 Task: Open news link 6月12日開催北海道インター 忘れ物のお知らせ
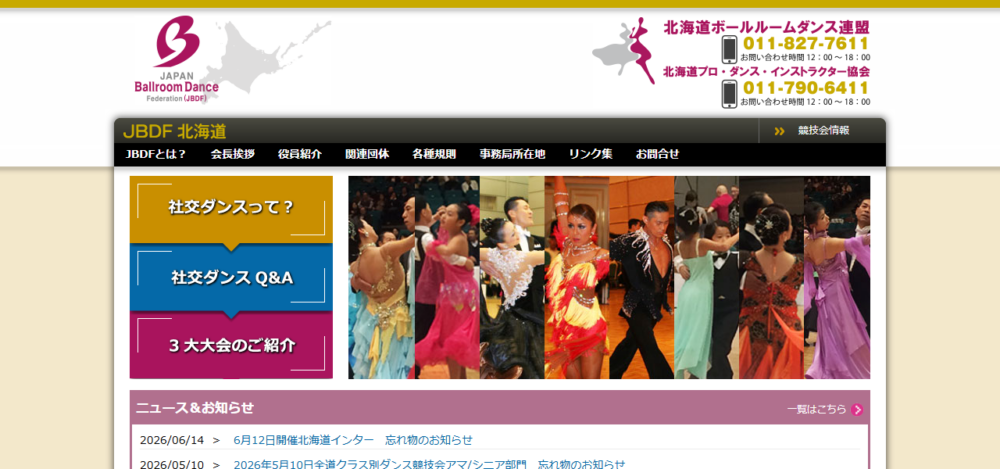click(x=353, y=440)
